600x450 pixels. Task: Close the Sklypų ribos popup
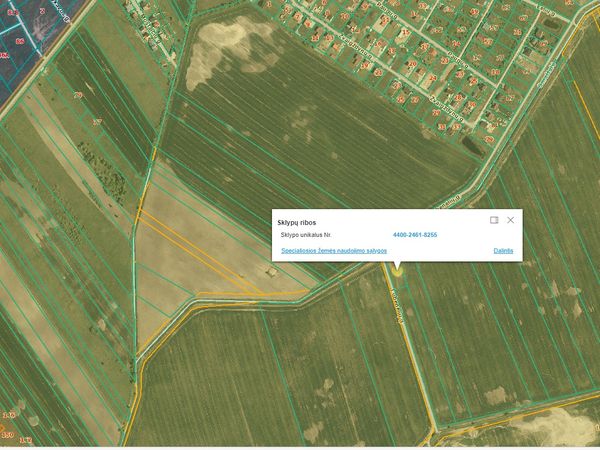(x=510, y=220)
